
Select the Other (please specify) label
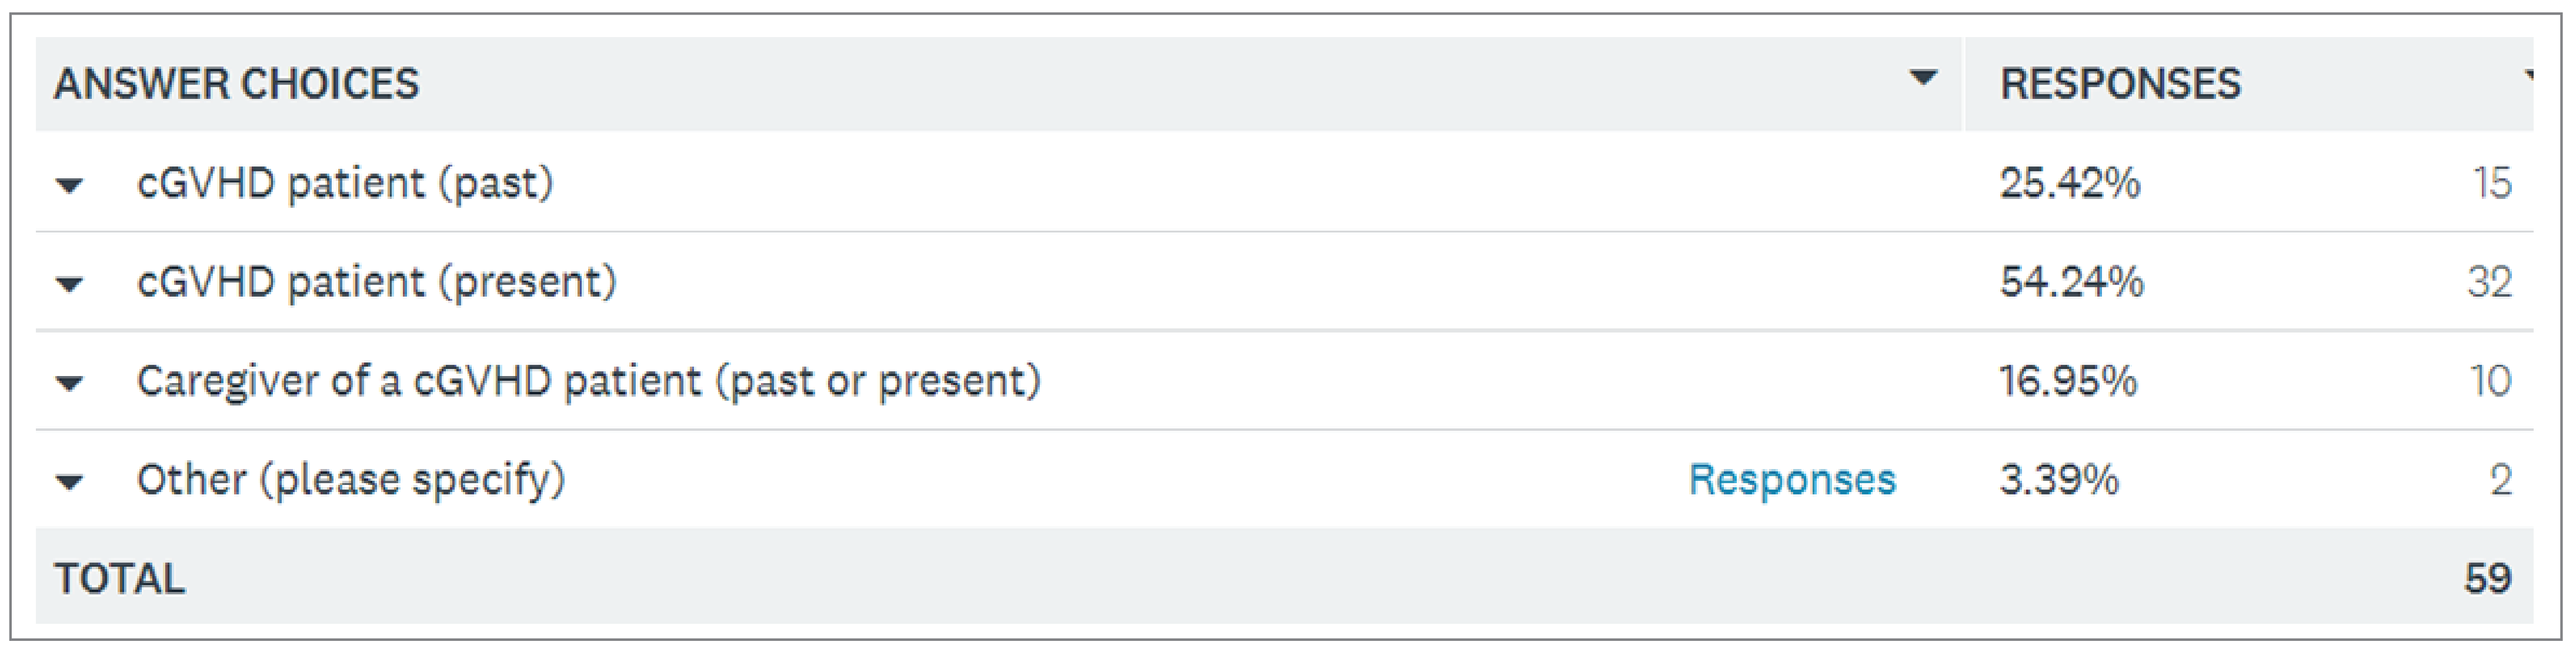pyautogui.click(x=350, y=481)
